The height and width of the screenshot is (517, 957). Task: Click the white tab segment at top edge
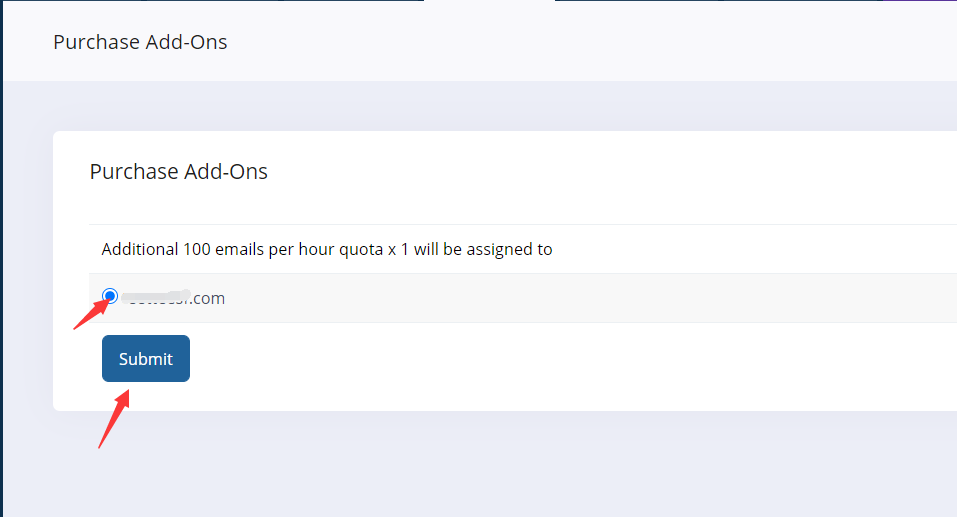tap(489, 2)
